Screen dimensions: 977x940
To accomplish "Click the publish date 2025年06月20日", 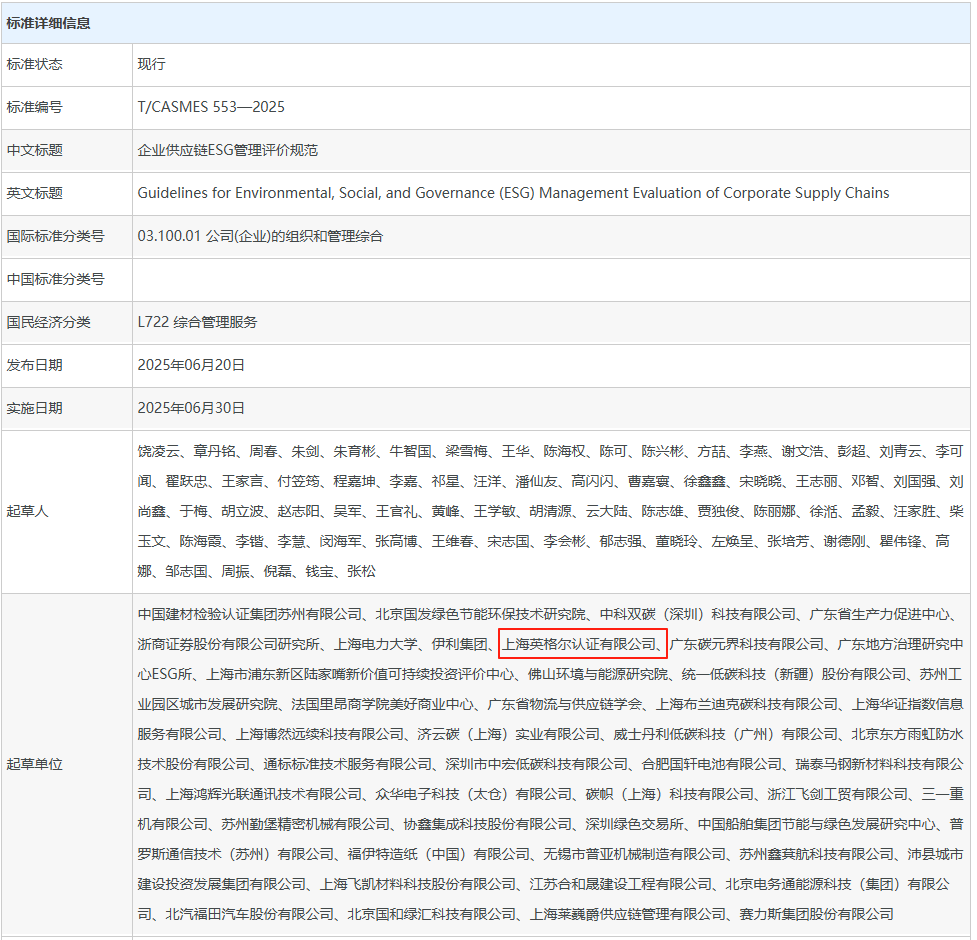I will (x=191, y=365).
